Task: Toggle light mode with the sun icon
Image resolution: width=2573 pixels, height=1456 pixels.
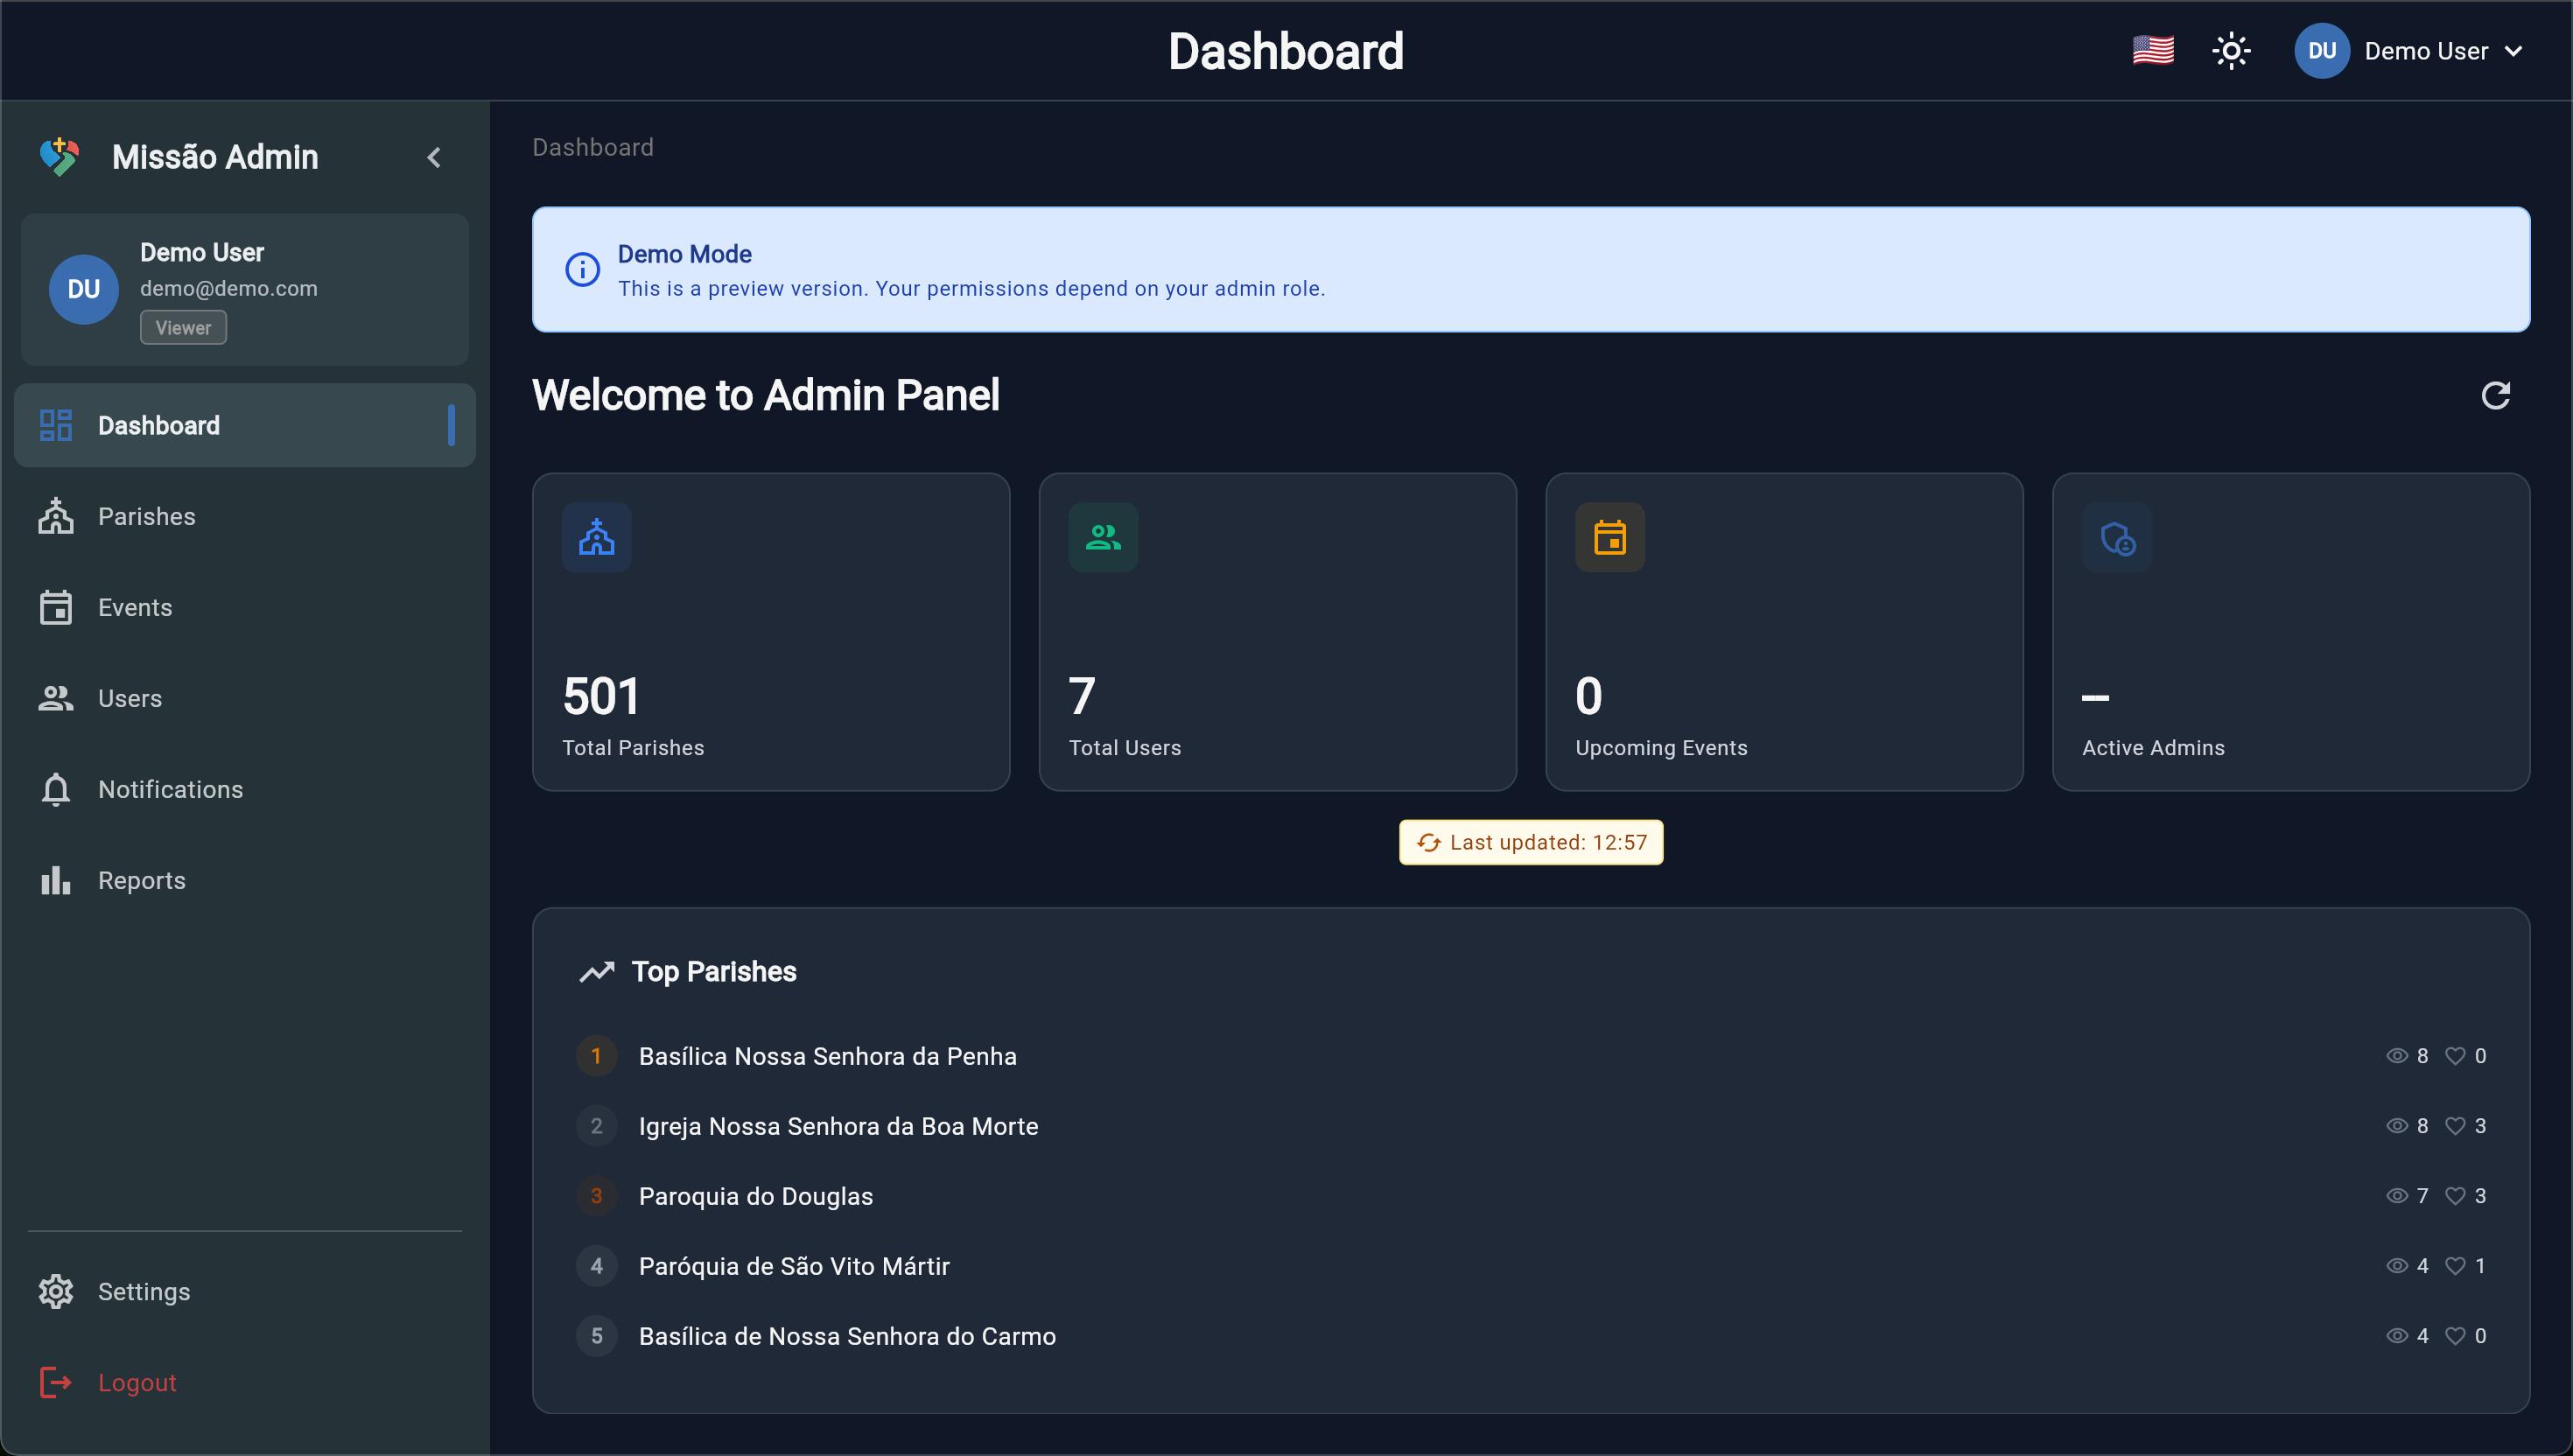Action: pos(2231,50)
